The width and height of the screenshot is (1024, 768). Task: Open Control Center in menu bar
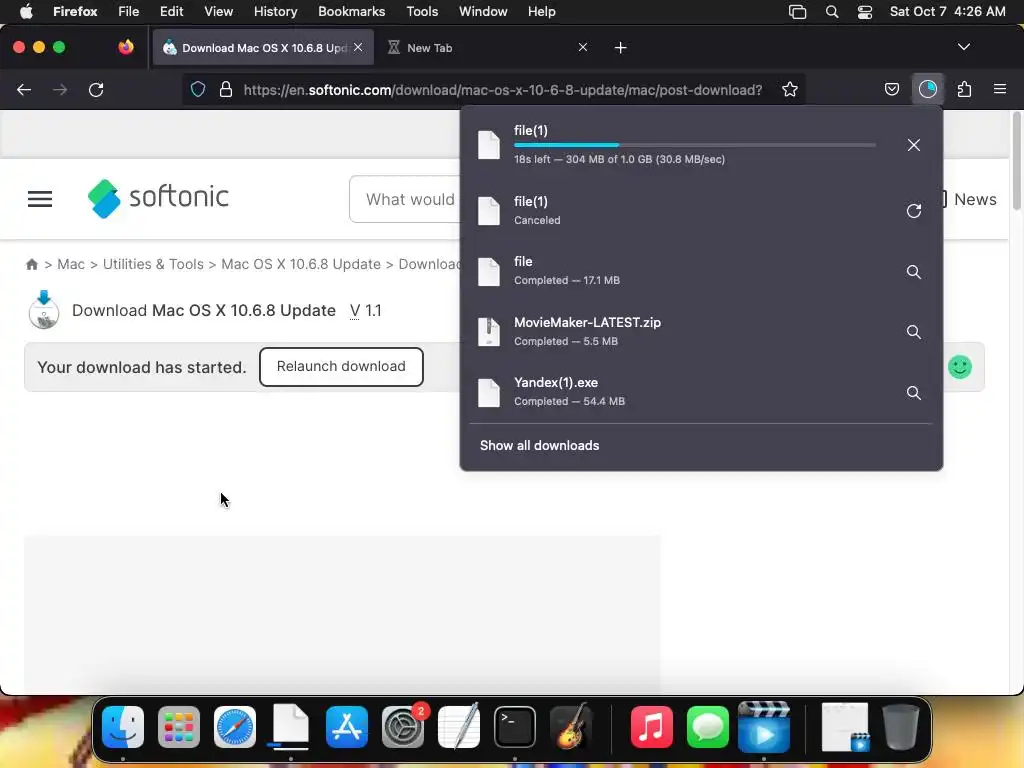click(865, 11)
